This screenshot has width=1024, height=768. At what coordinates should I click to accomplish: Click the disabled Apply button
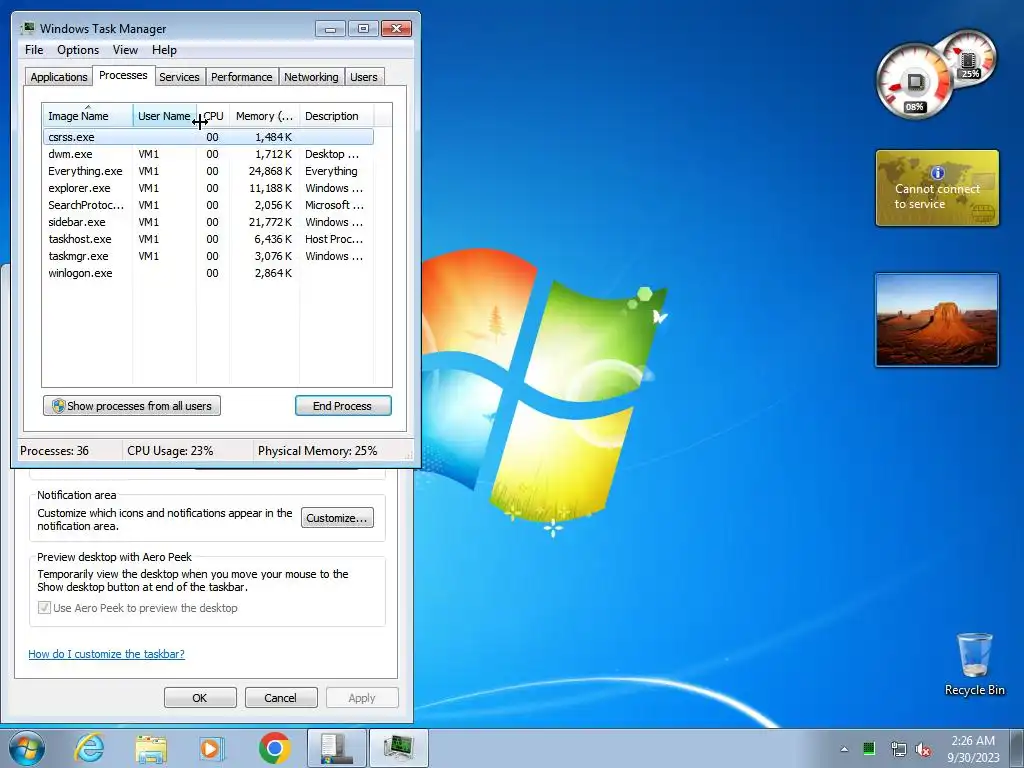click(x=362, y=697)
